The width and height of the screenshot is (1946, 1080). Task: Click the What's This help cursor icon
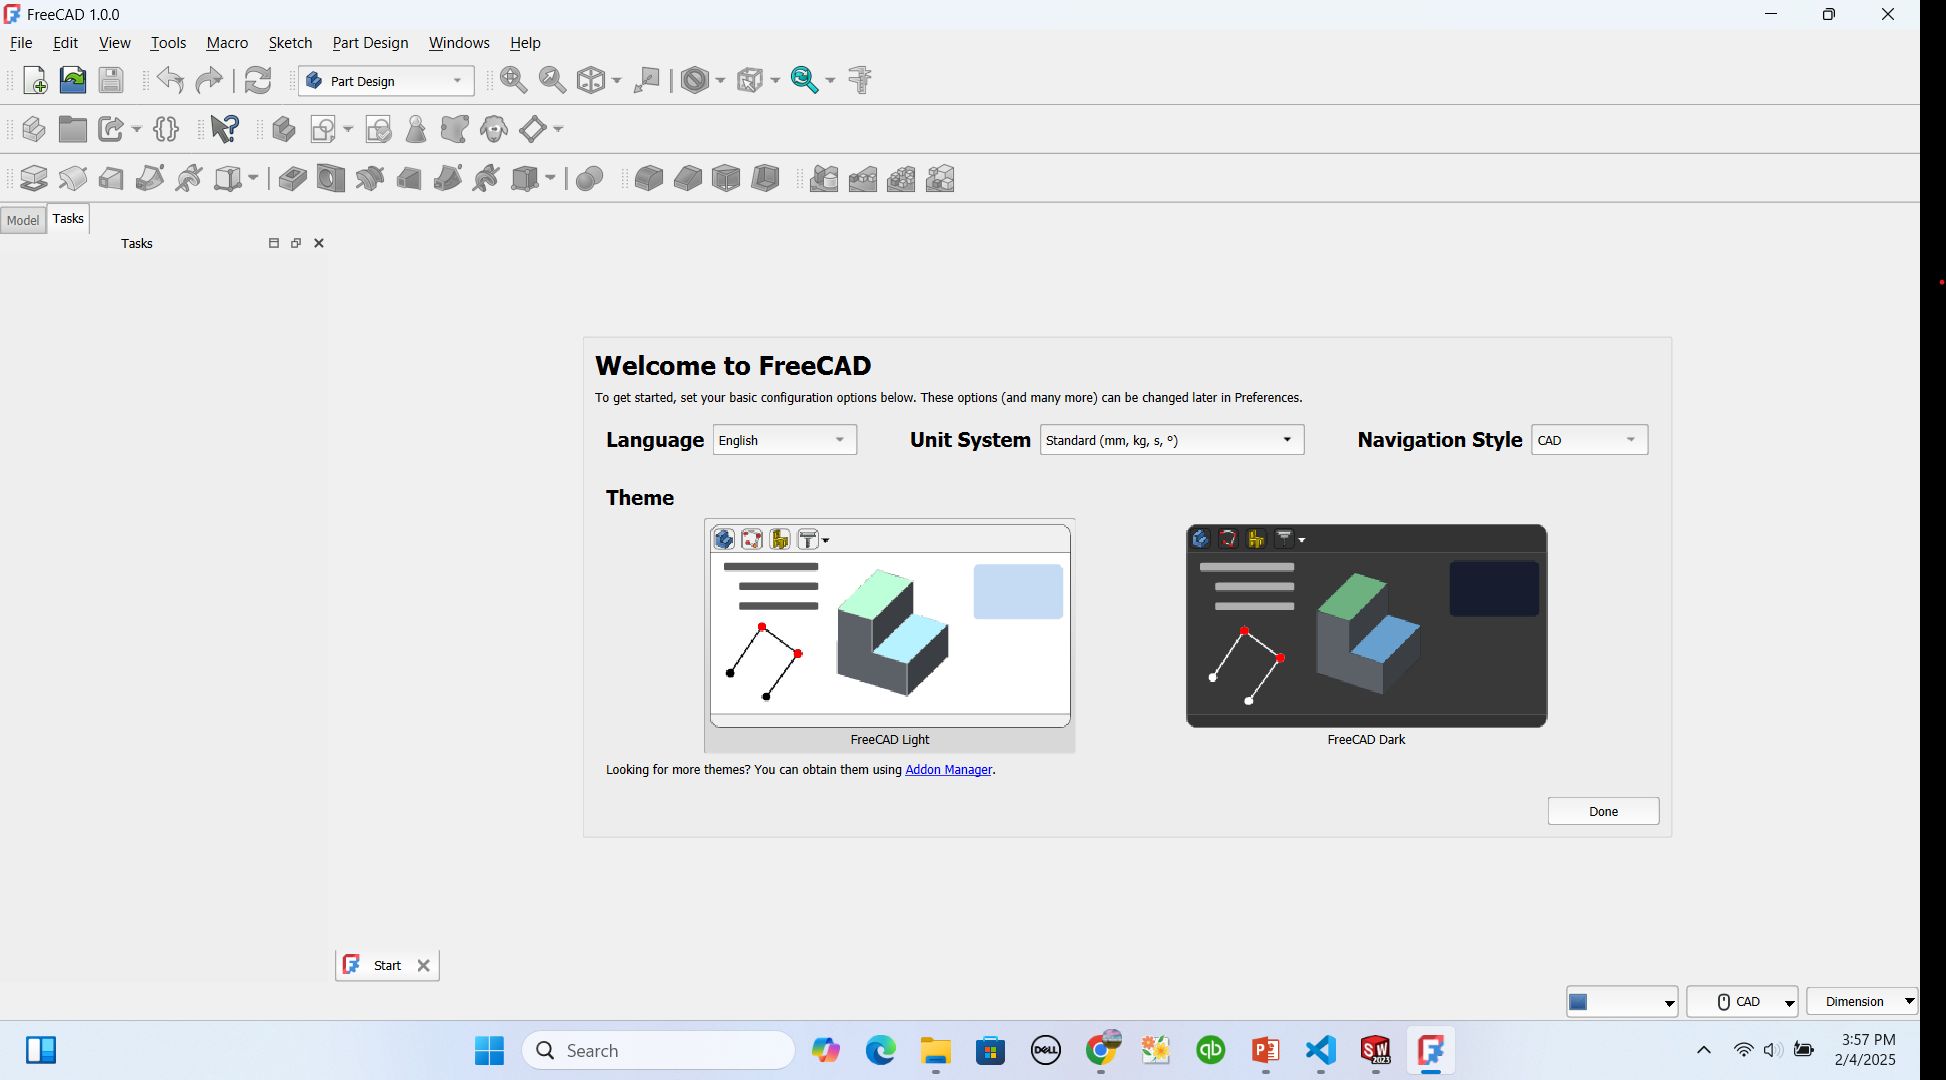coord(225,129)
